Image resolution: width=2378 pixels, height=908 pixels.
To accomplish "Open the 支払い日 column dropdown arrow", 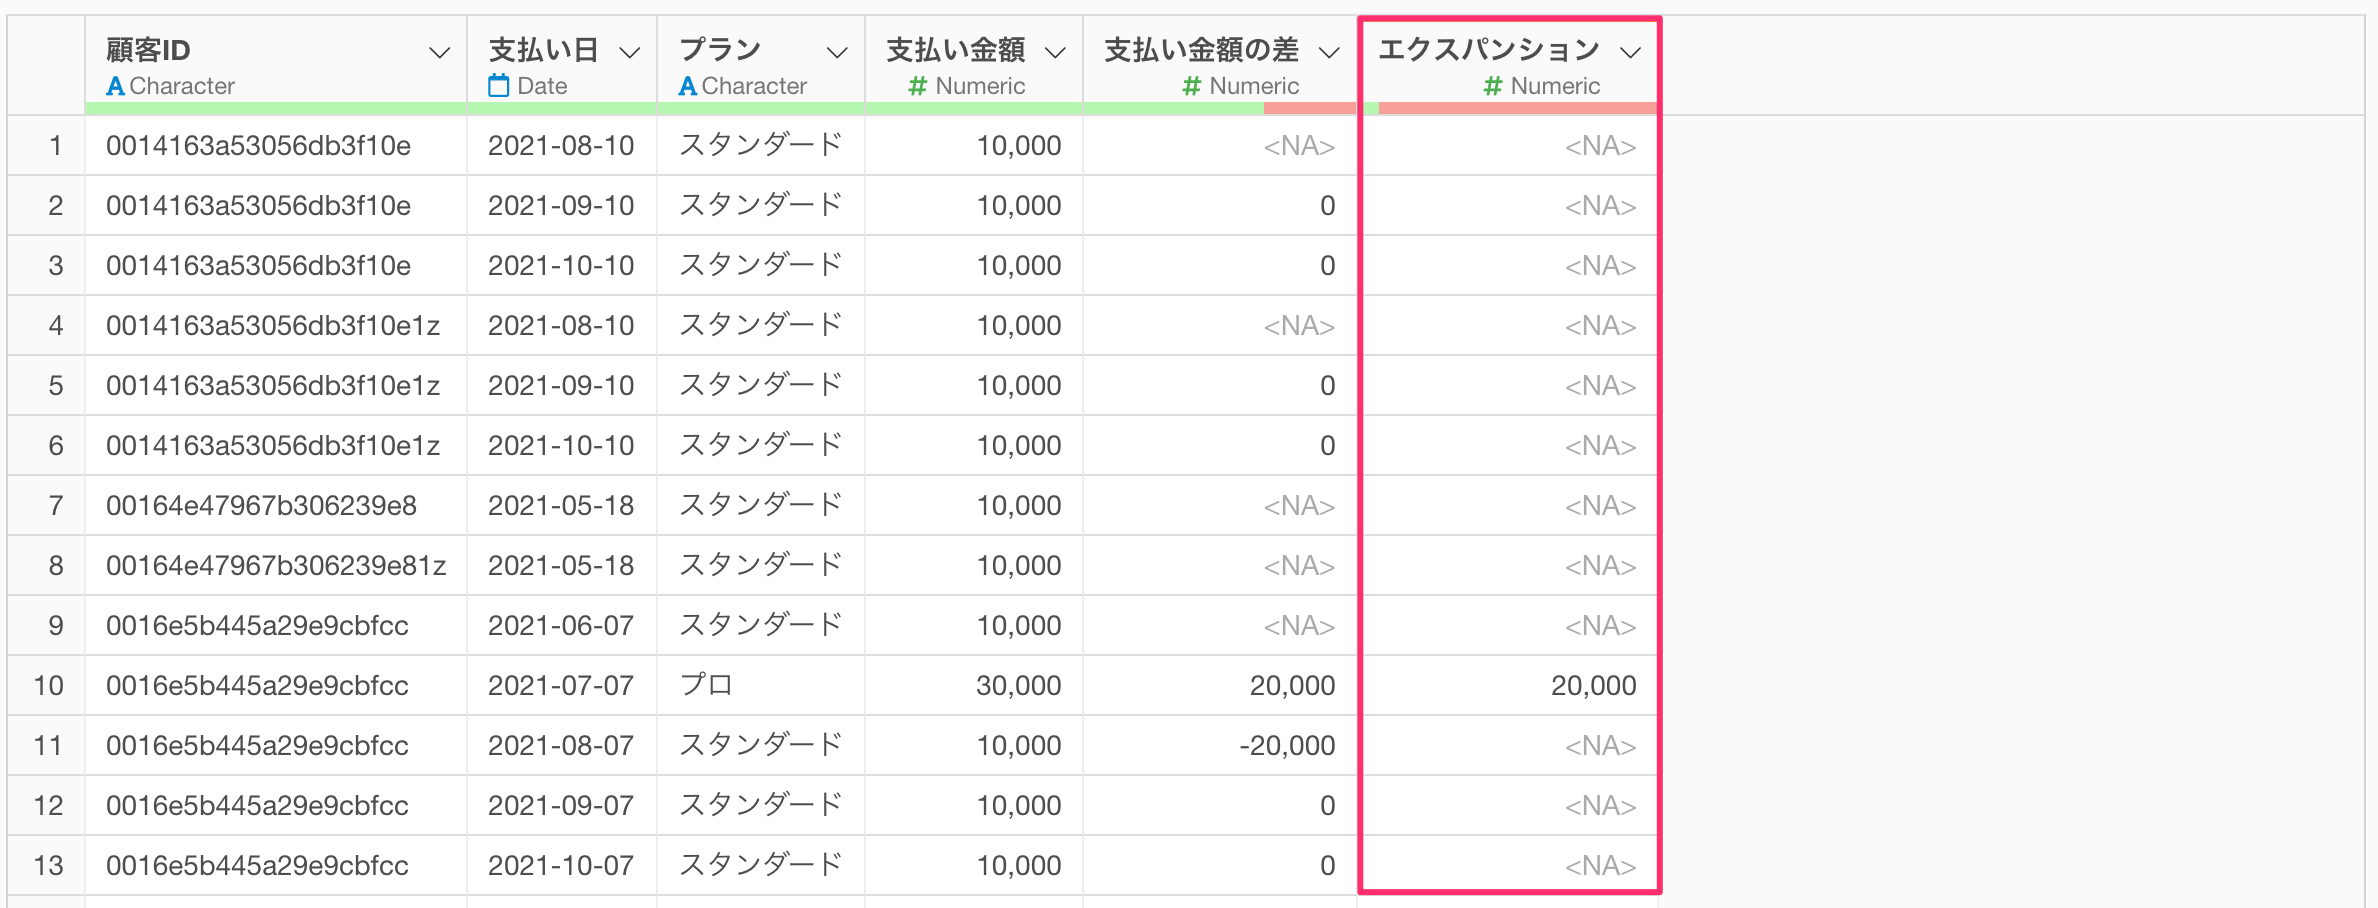I will pos(629,52).
